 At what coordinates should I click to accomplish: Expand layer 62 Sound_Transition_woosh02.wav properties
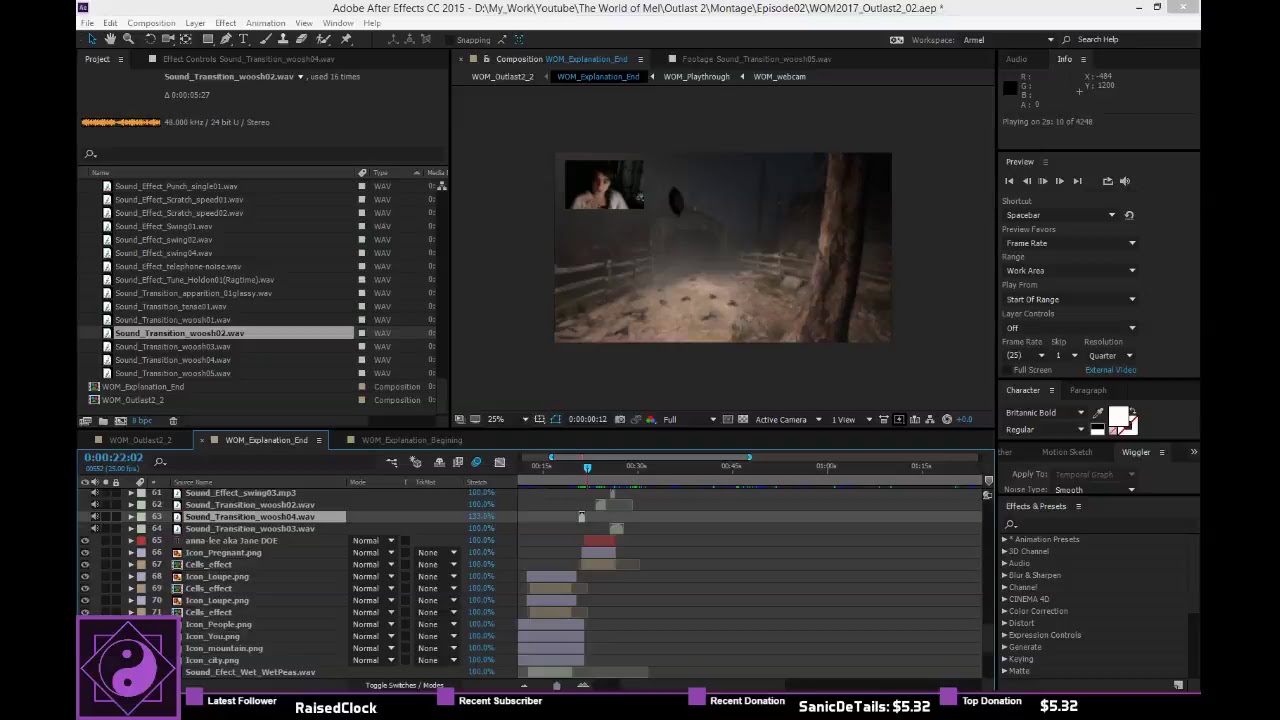[x=131, y=505]
